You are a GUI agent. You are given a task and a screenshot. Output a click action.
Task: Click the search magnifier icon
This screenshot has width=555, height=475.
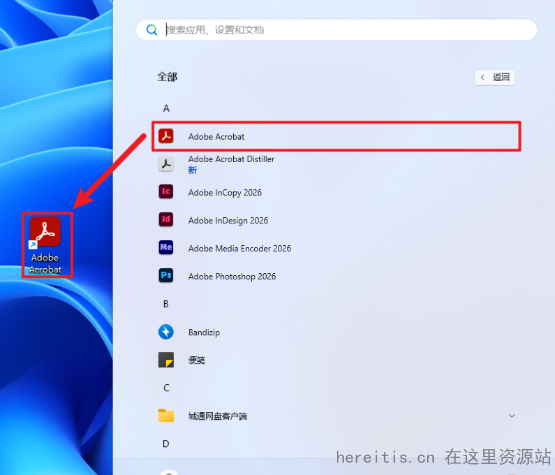click(152, 30)
